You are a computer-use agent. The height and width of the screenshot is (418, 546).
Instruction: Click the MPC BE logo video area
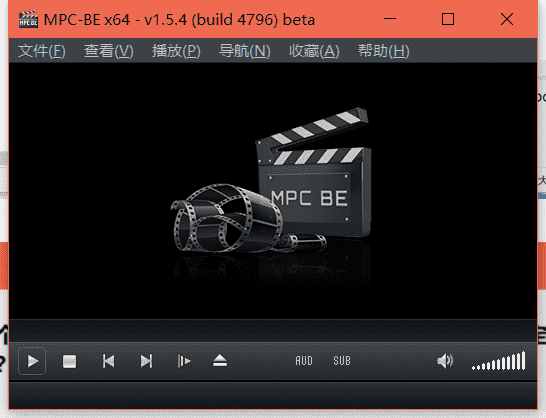pos(273,191)
